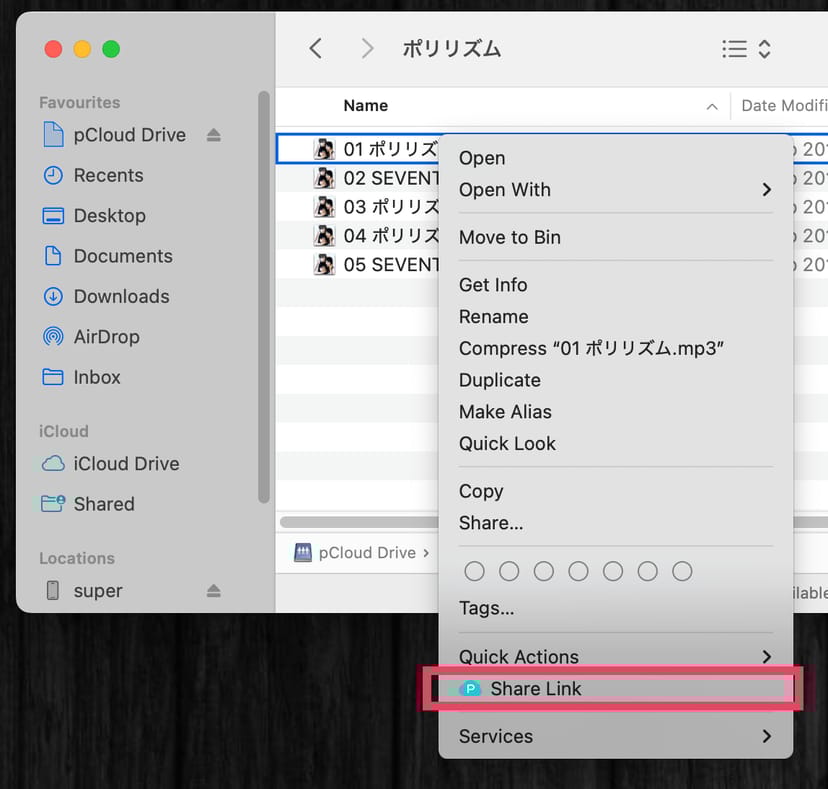Click Compress "01 ポリリズム.mp3" option

[x=590, y=348]
